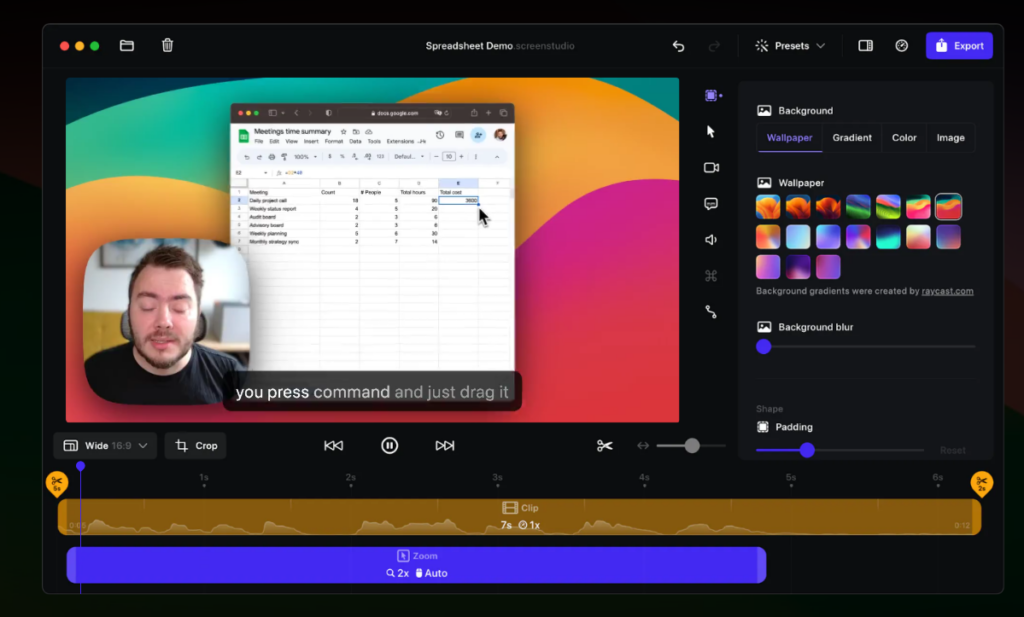Click the sidebar toggle icon near Export
1024x617 pixels.
(x=864, y=45)
